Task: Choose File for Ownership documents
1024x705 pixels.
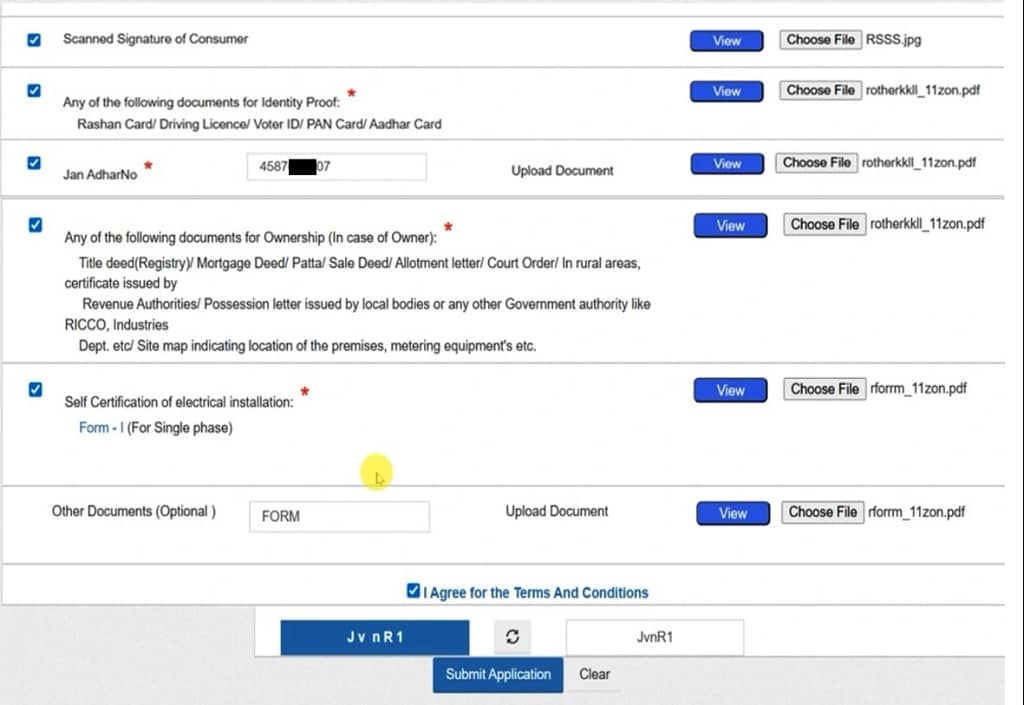Action: (x=824, y=225)
